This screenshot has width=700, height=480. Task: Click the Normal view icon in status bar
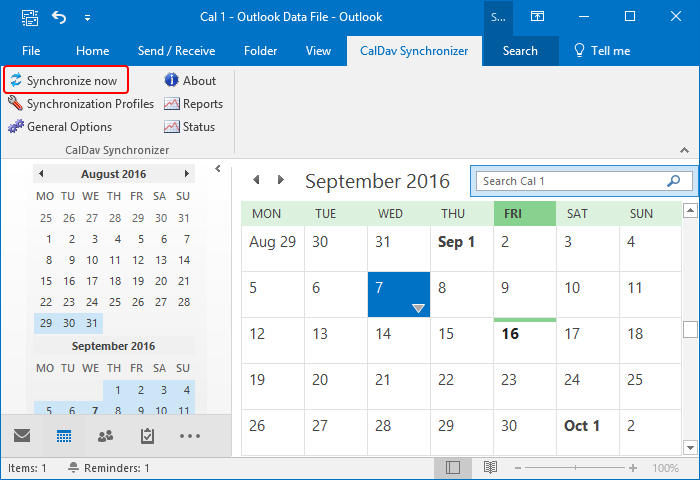click(453, 467)
